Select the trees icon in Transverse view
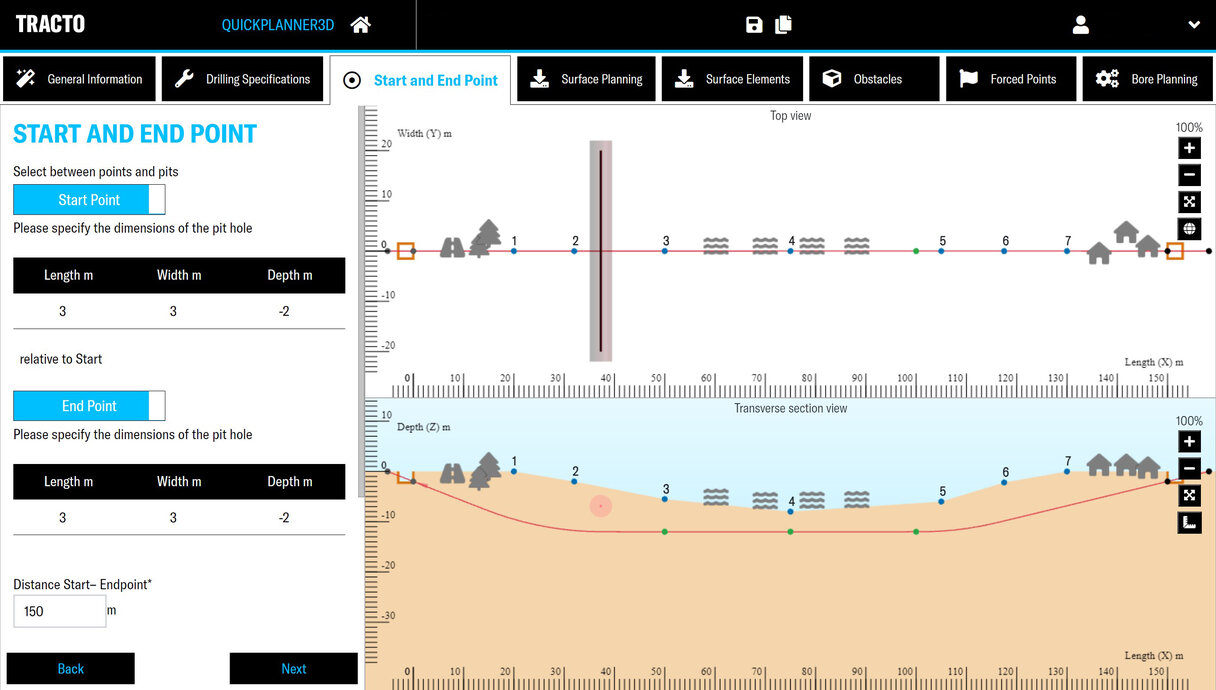Image resolution: width=1216 pixels, height=690 pixels. [x=485, y=470]
